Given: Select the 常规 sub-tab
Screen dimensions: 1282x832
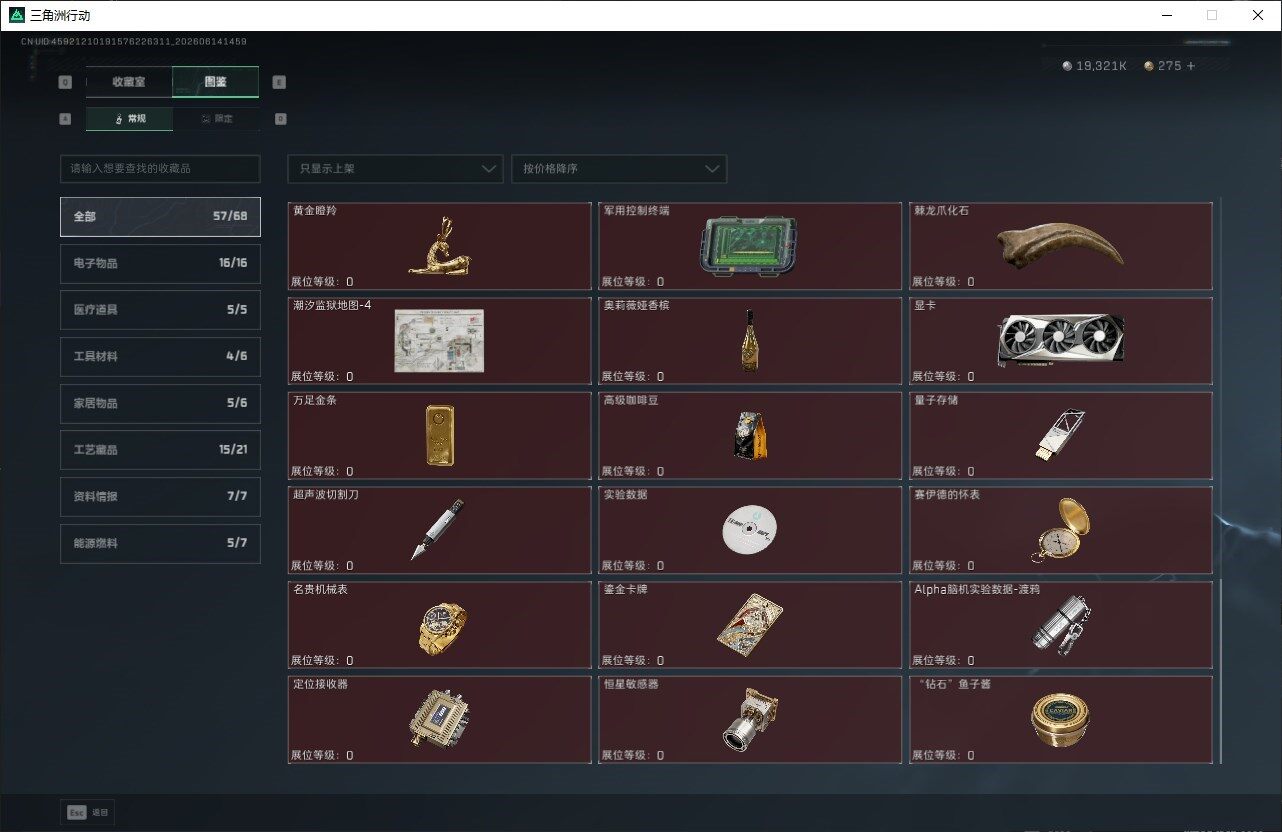Looking at the screenshot, I should click(x=129, y=118).
